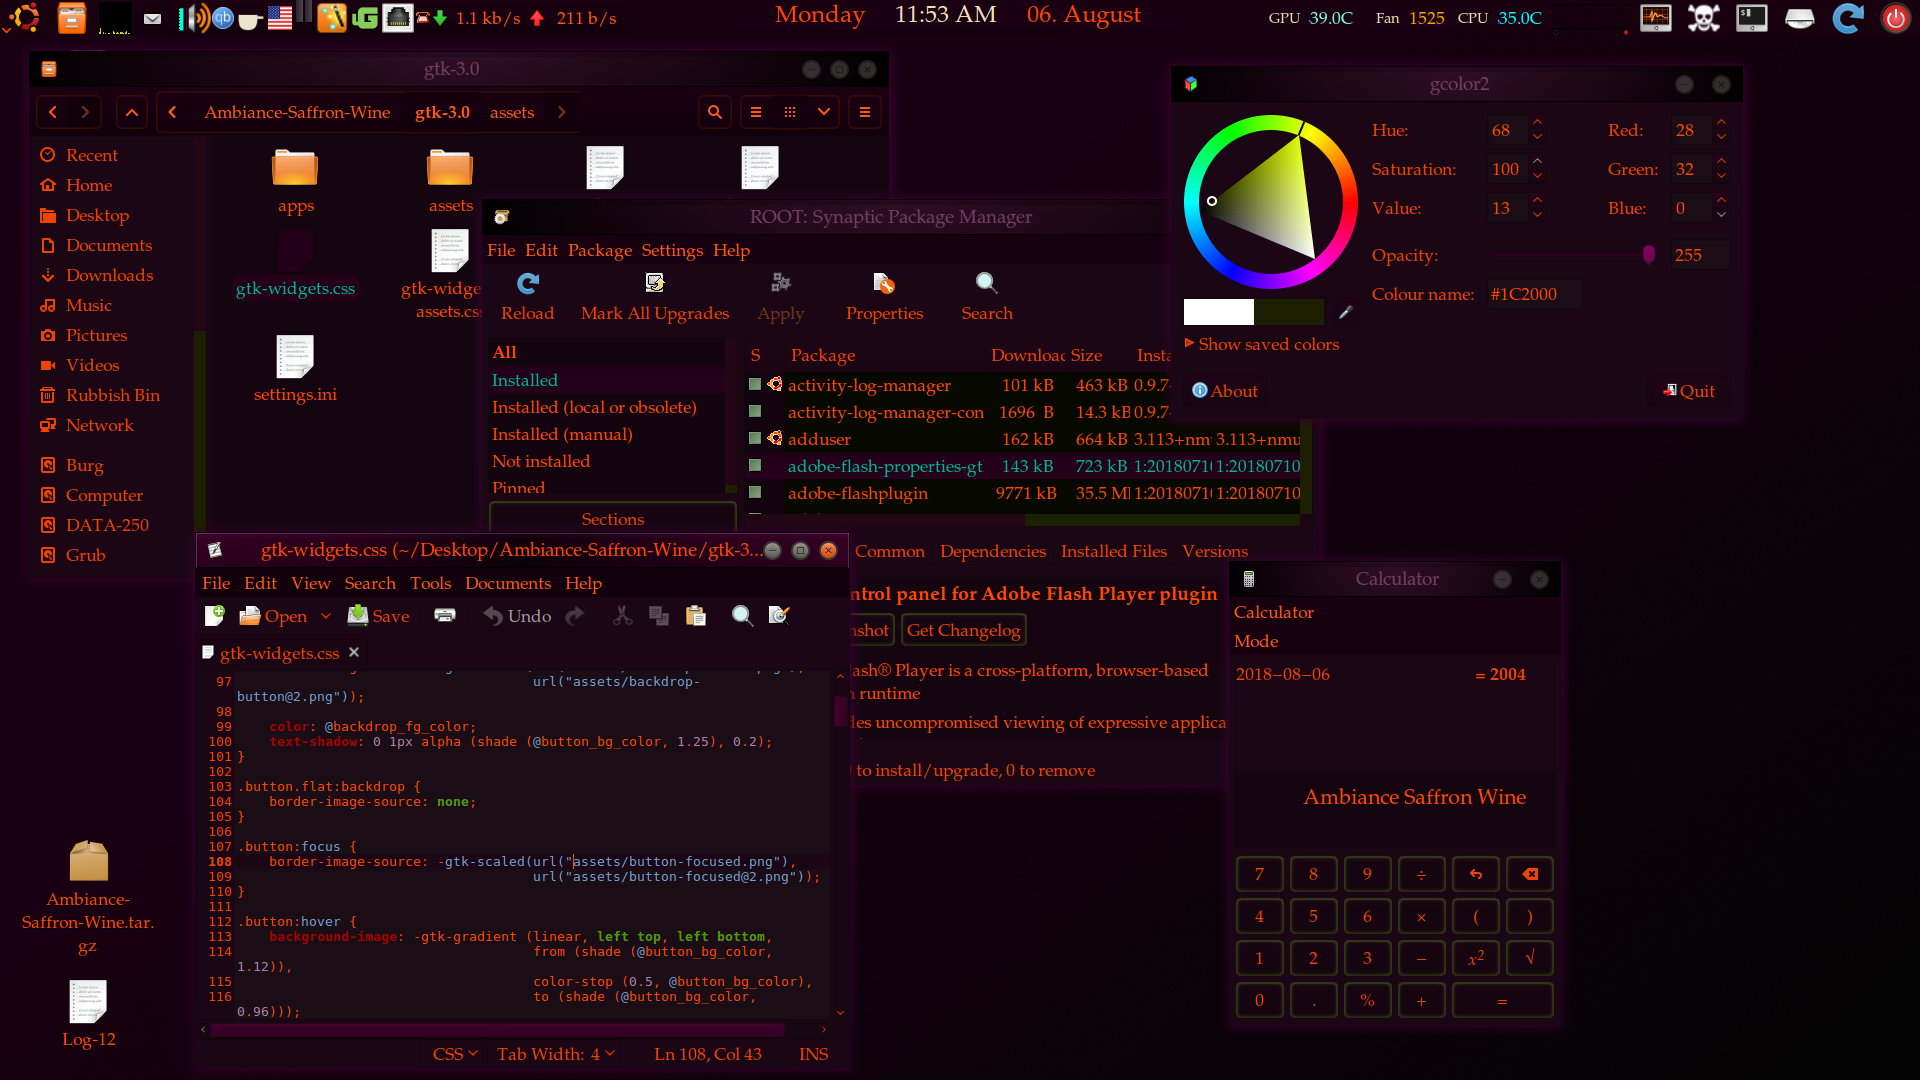Click the white previous-color swatch in gcolor2
Image resolution: width=1920 pixels, height=1080 pixels.
click(1218, 312)
